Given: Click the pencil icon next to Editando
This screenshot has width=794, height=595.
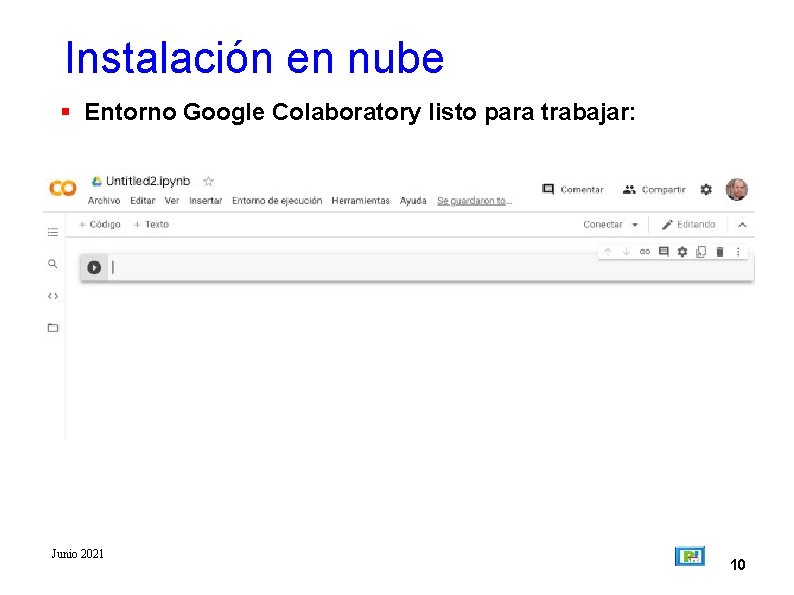Looking at the screenshot, I should 667,224.
